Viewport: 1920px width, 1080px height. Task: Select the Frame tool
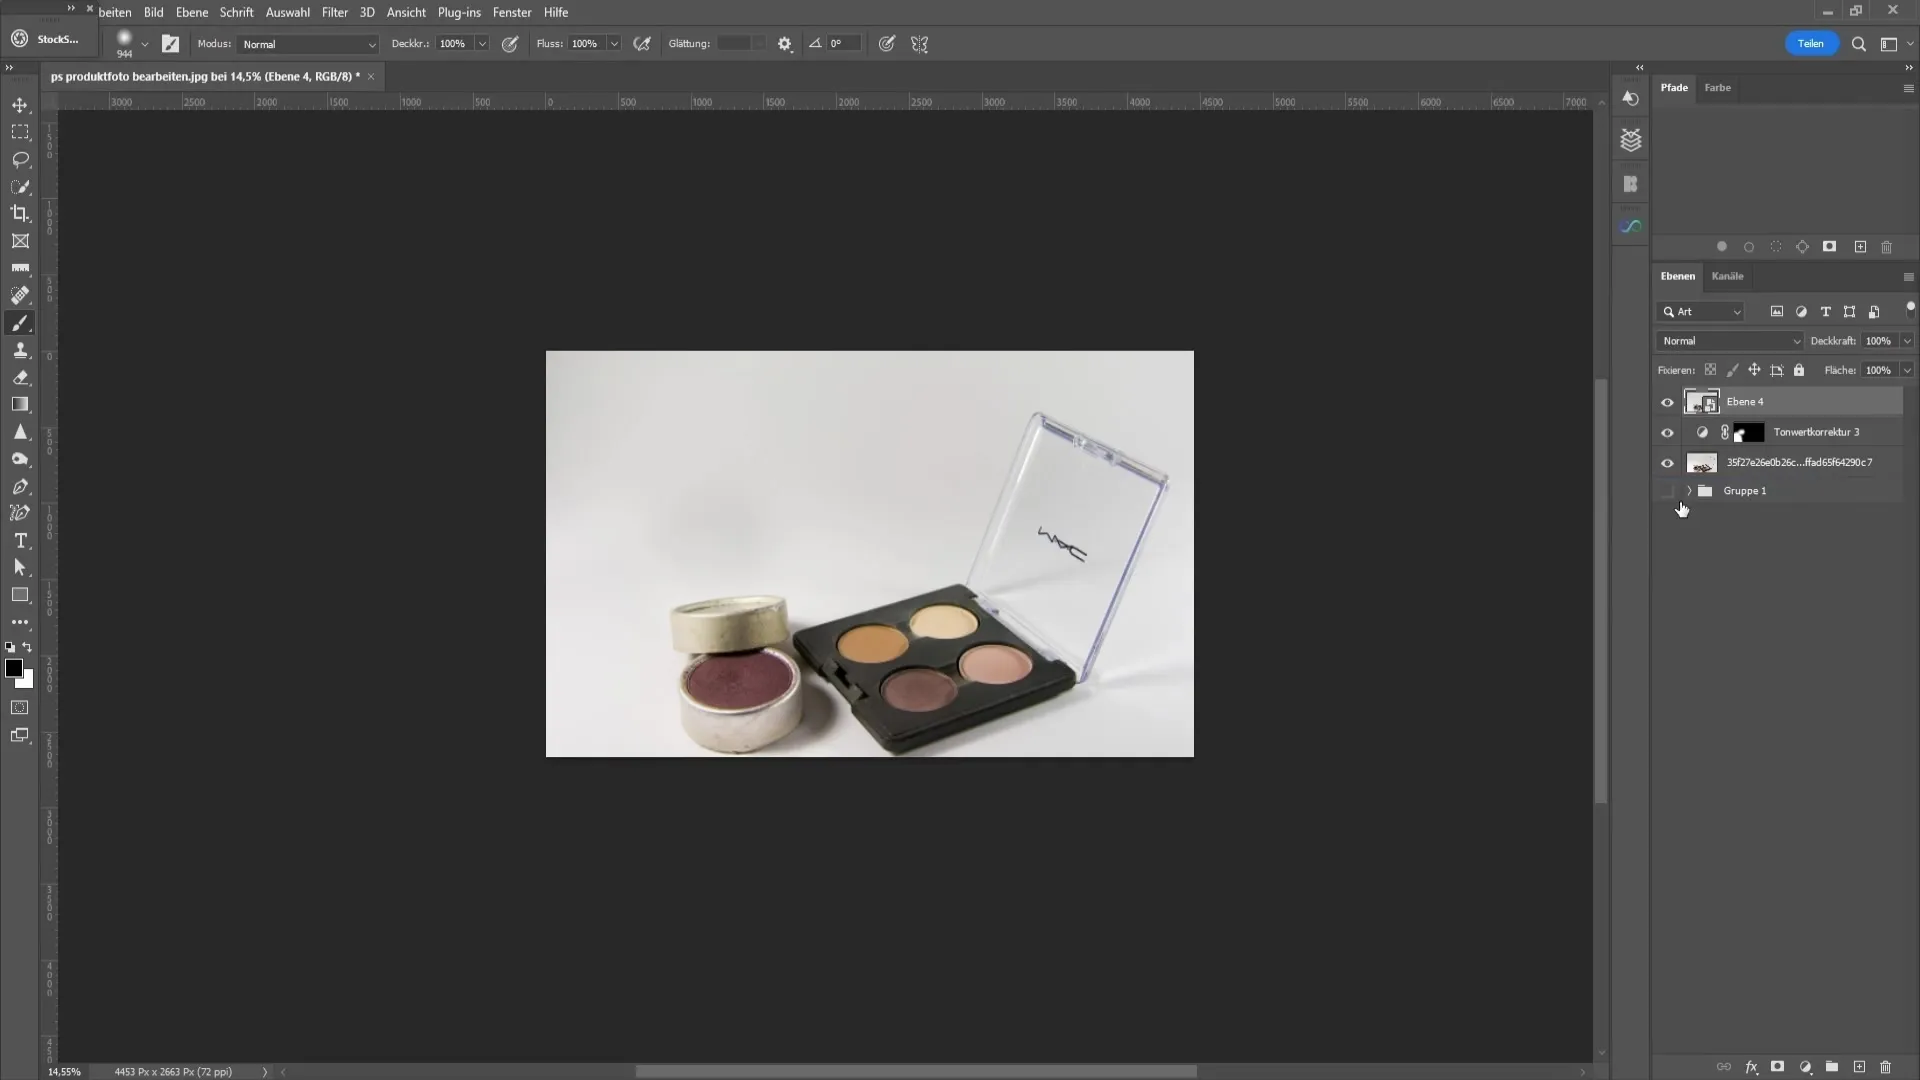pyautogui.click(x=20, y=241)
